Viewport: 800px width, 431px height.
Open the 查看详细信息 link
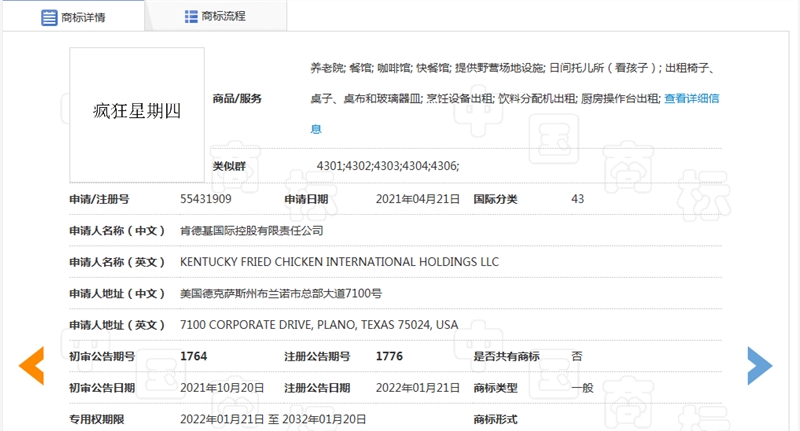pos(691,98)
